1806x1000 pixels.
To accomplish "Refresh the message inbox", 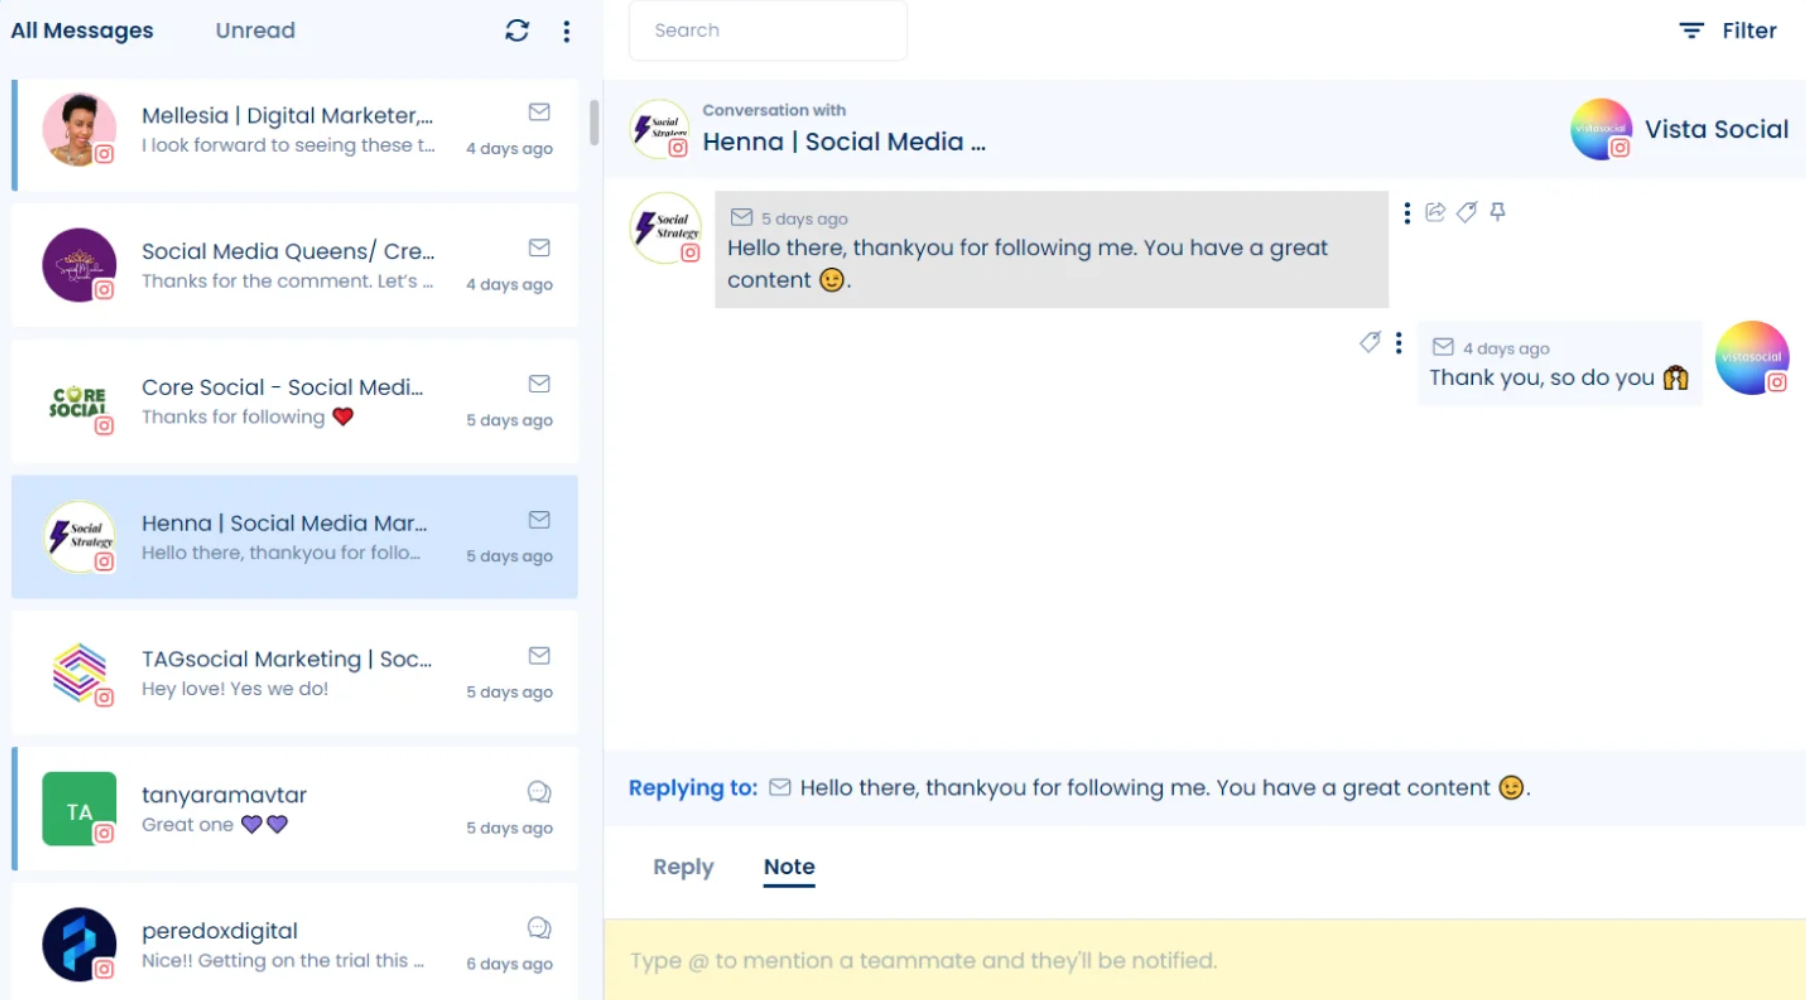I will click(517, 31).
